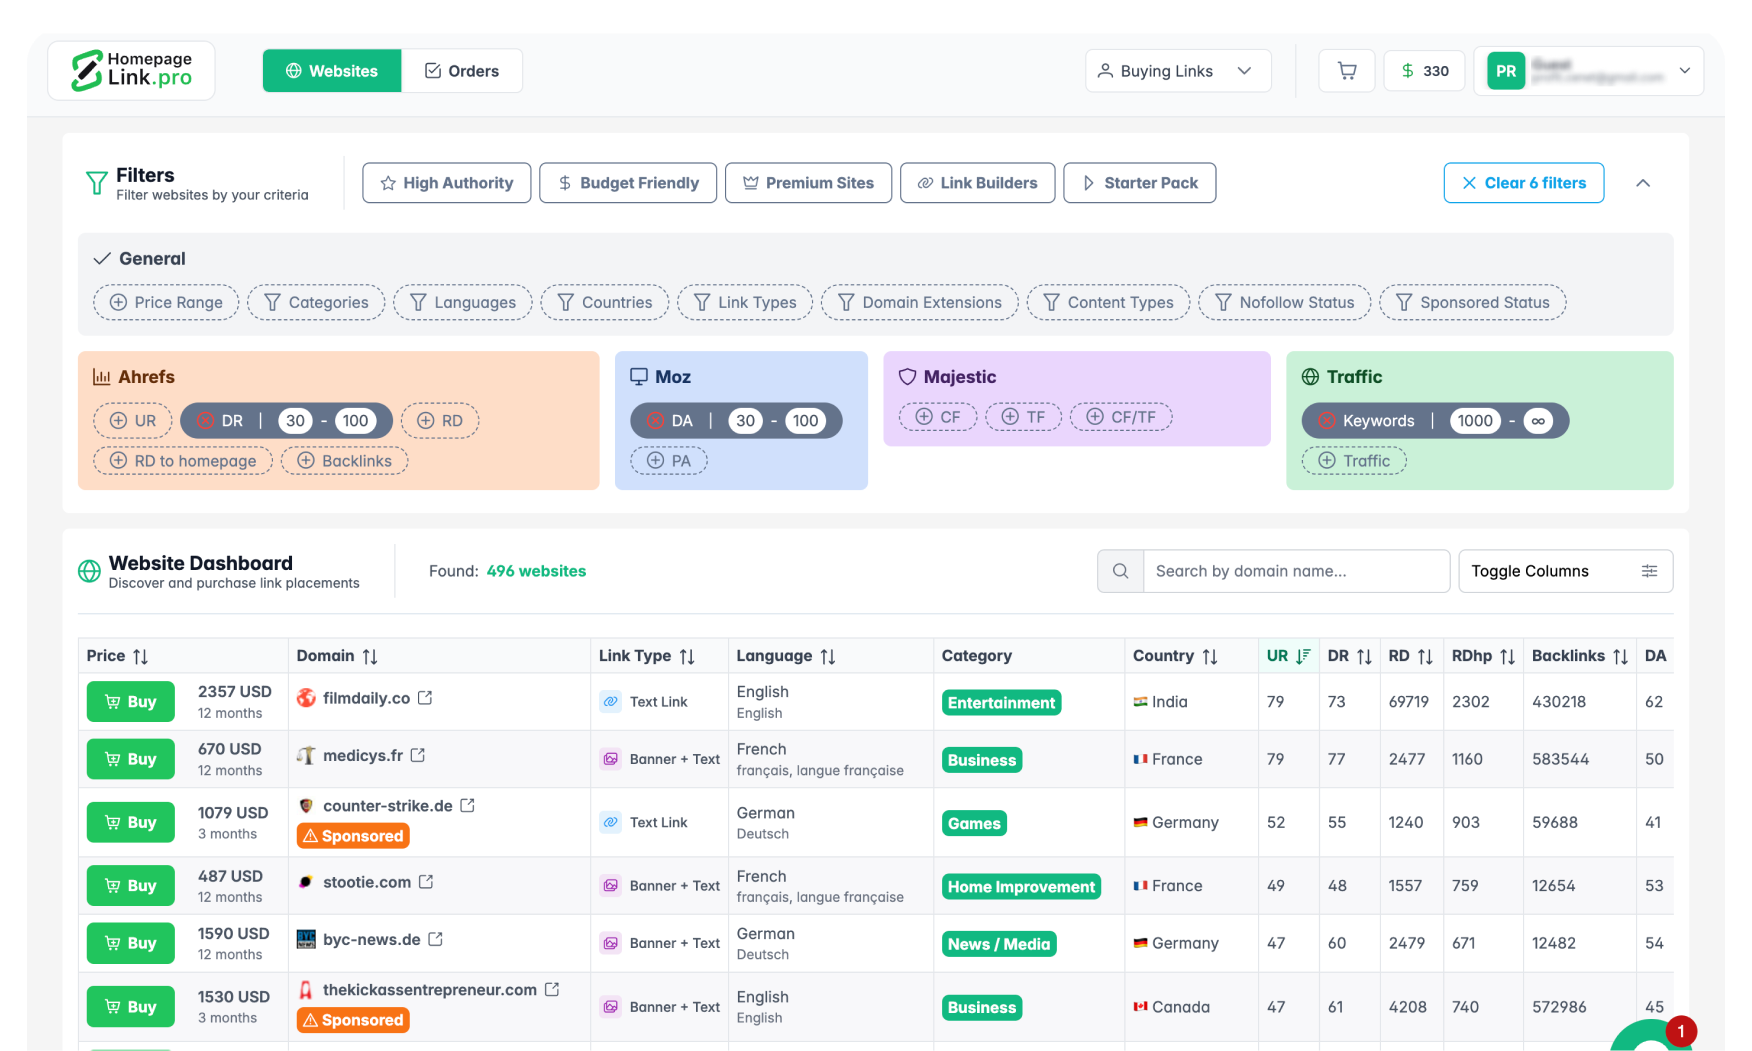Select the Premium Sites preset

(x=808, y=183)
